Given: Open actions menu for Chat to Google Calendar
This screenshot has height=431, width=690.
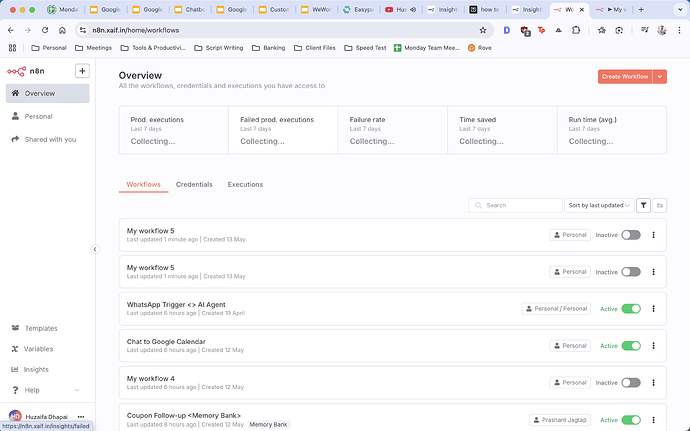Looking at the screenshot, I should tap(653, 346).
